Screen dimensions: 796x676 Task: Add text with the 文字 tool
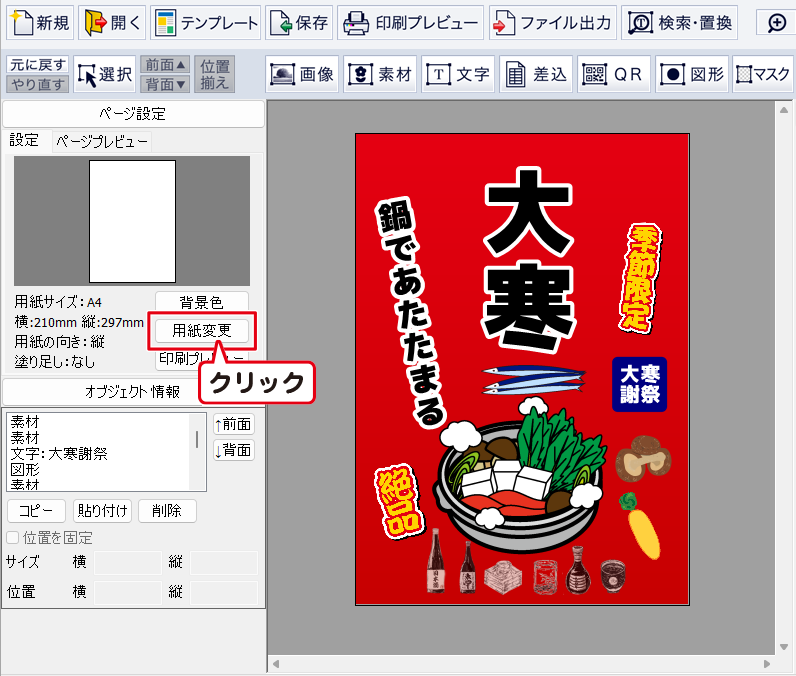click(x=459, y=74)
